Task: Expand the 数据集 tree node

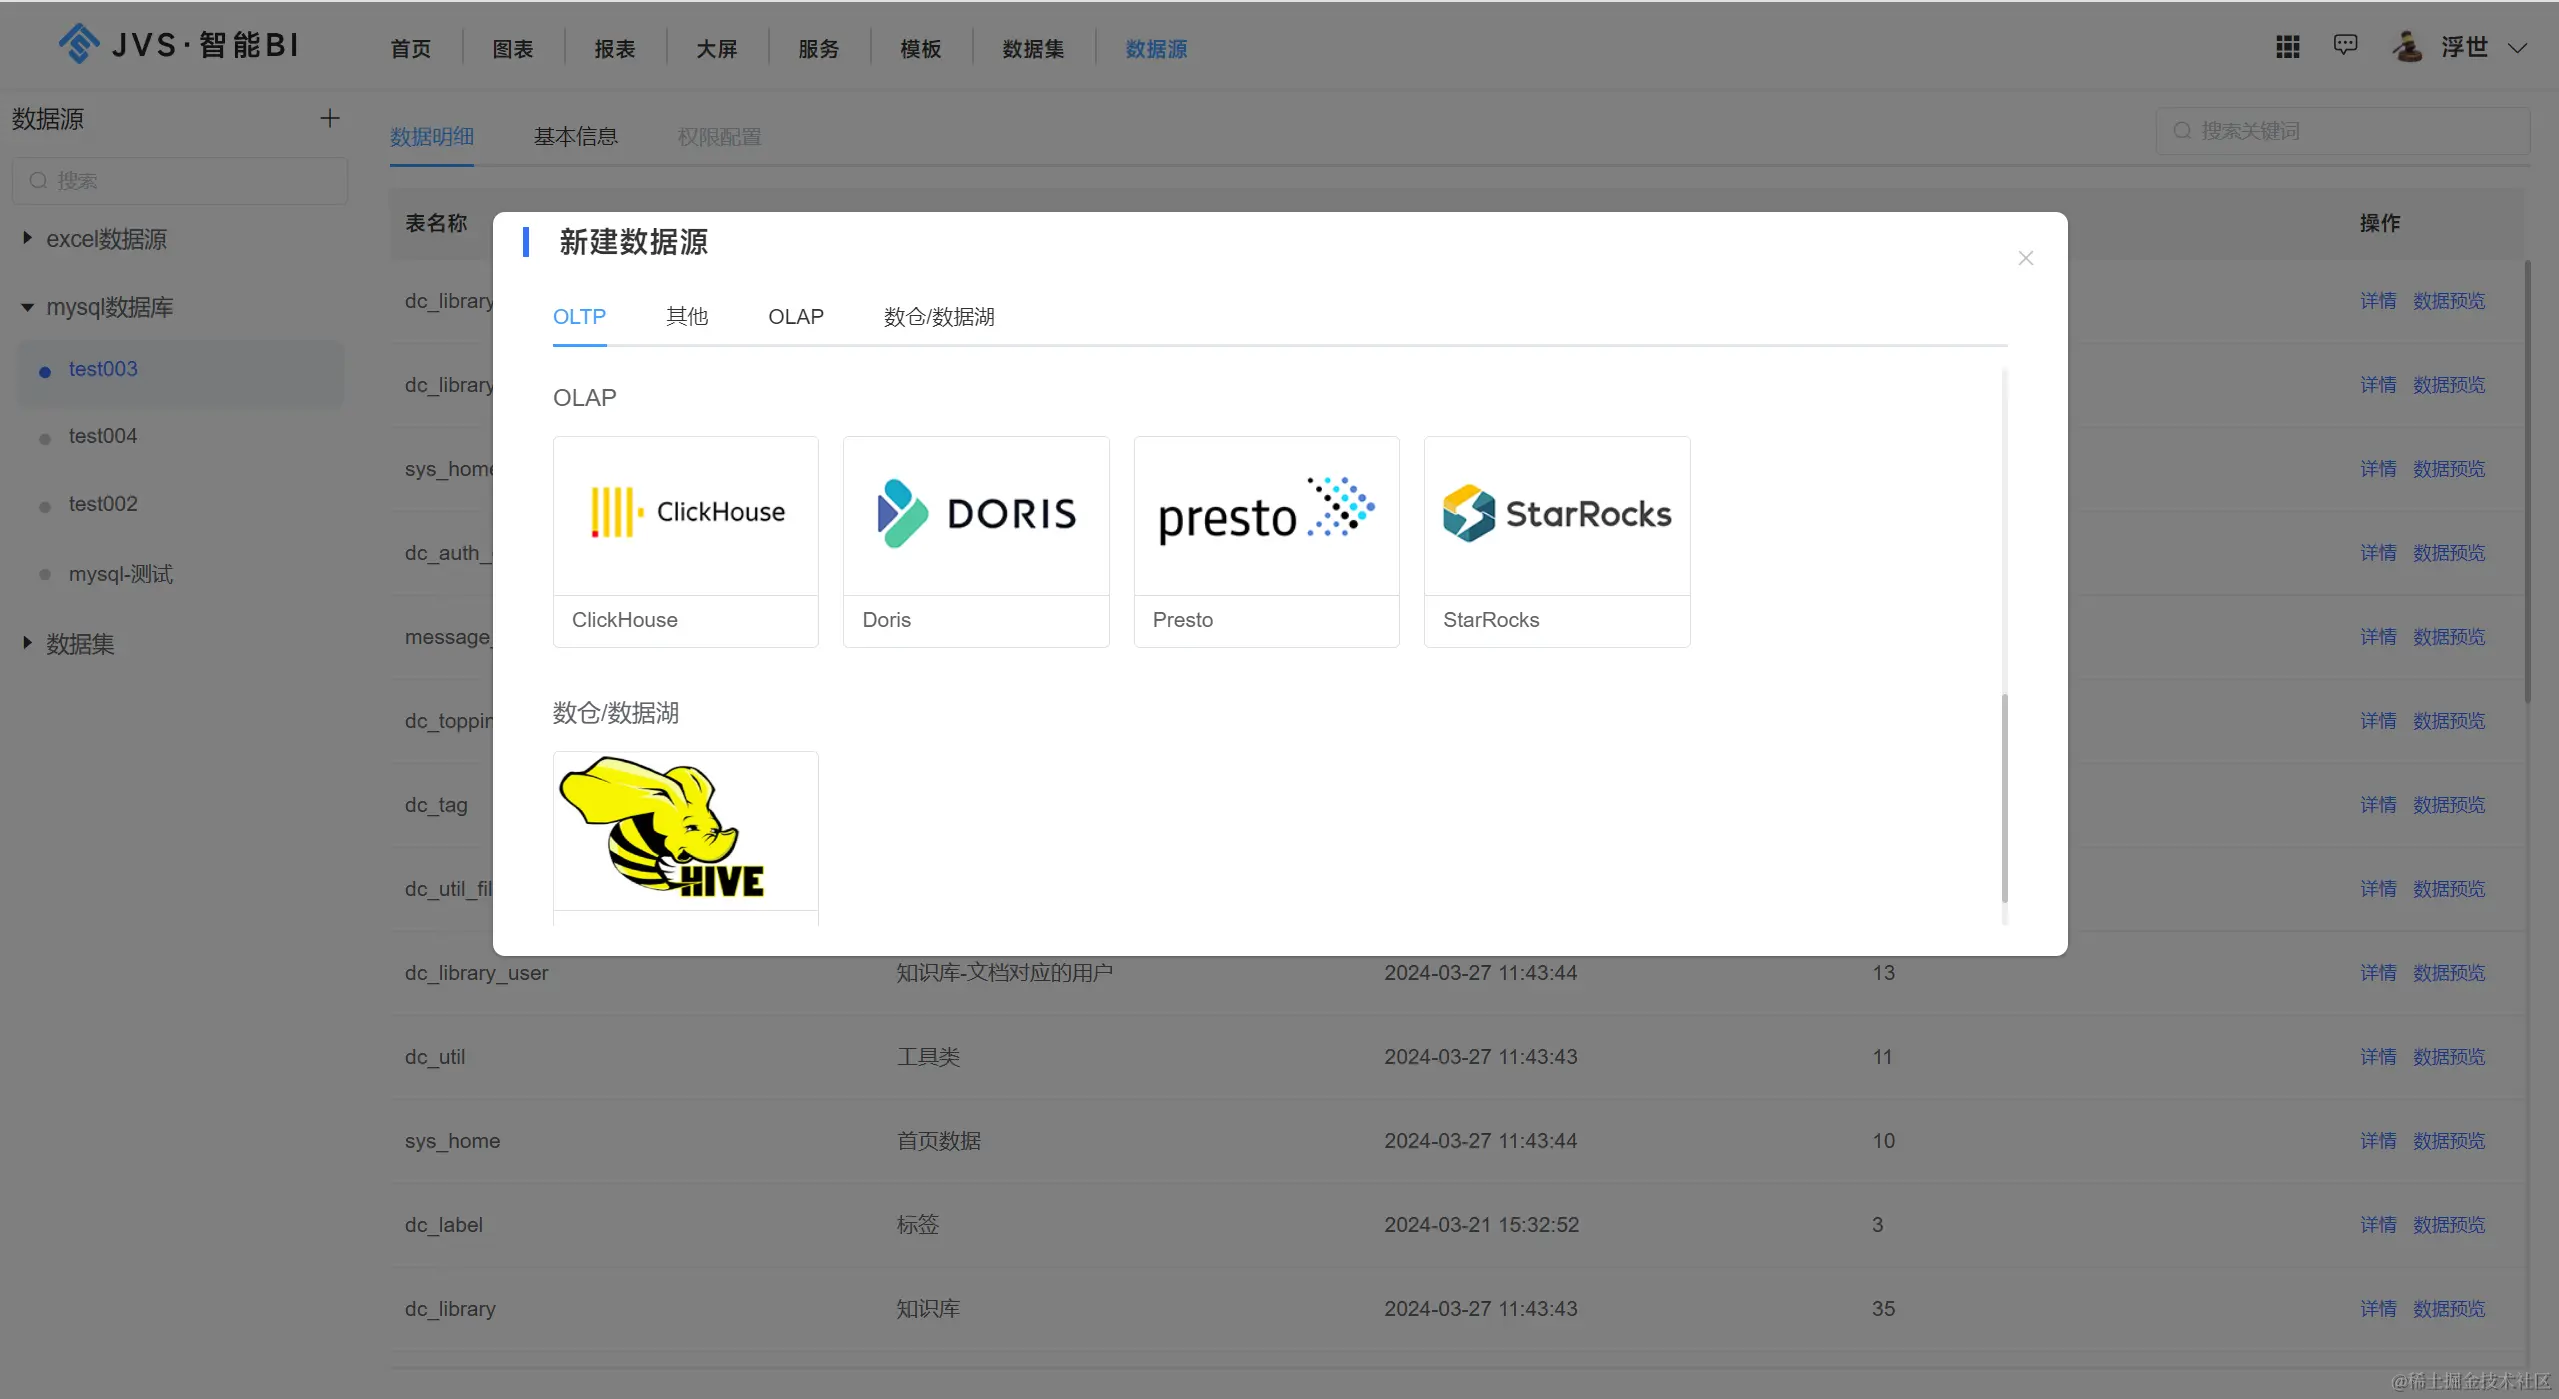Action: tap(27, 643)
